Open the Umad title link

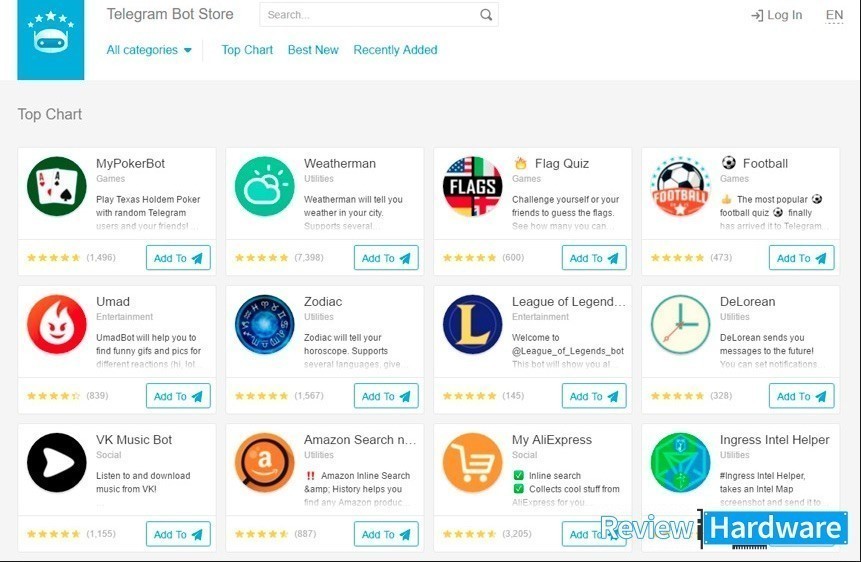(x=113, y=302)
